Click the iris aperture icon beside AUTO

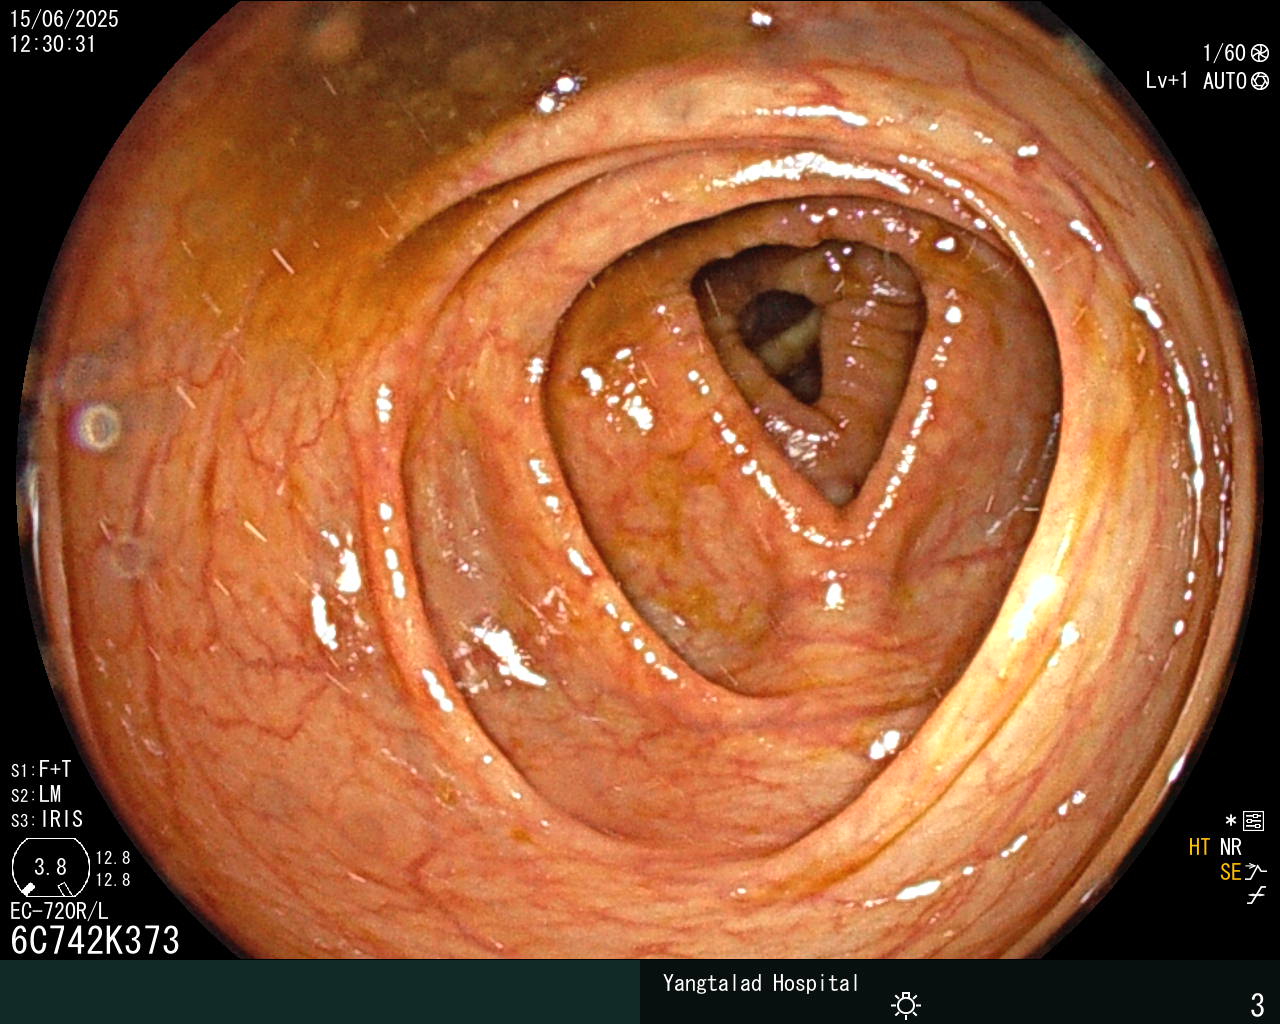[x=1260, y=81]
